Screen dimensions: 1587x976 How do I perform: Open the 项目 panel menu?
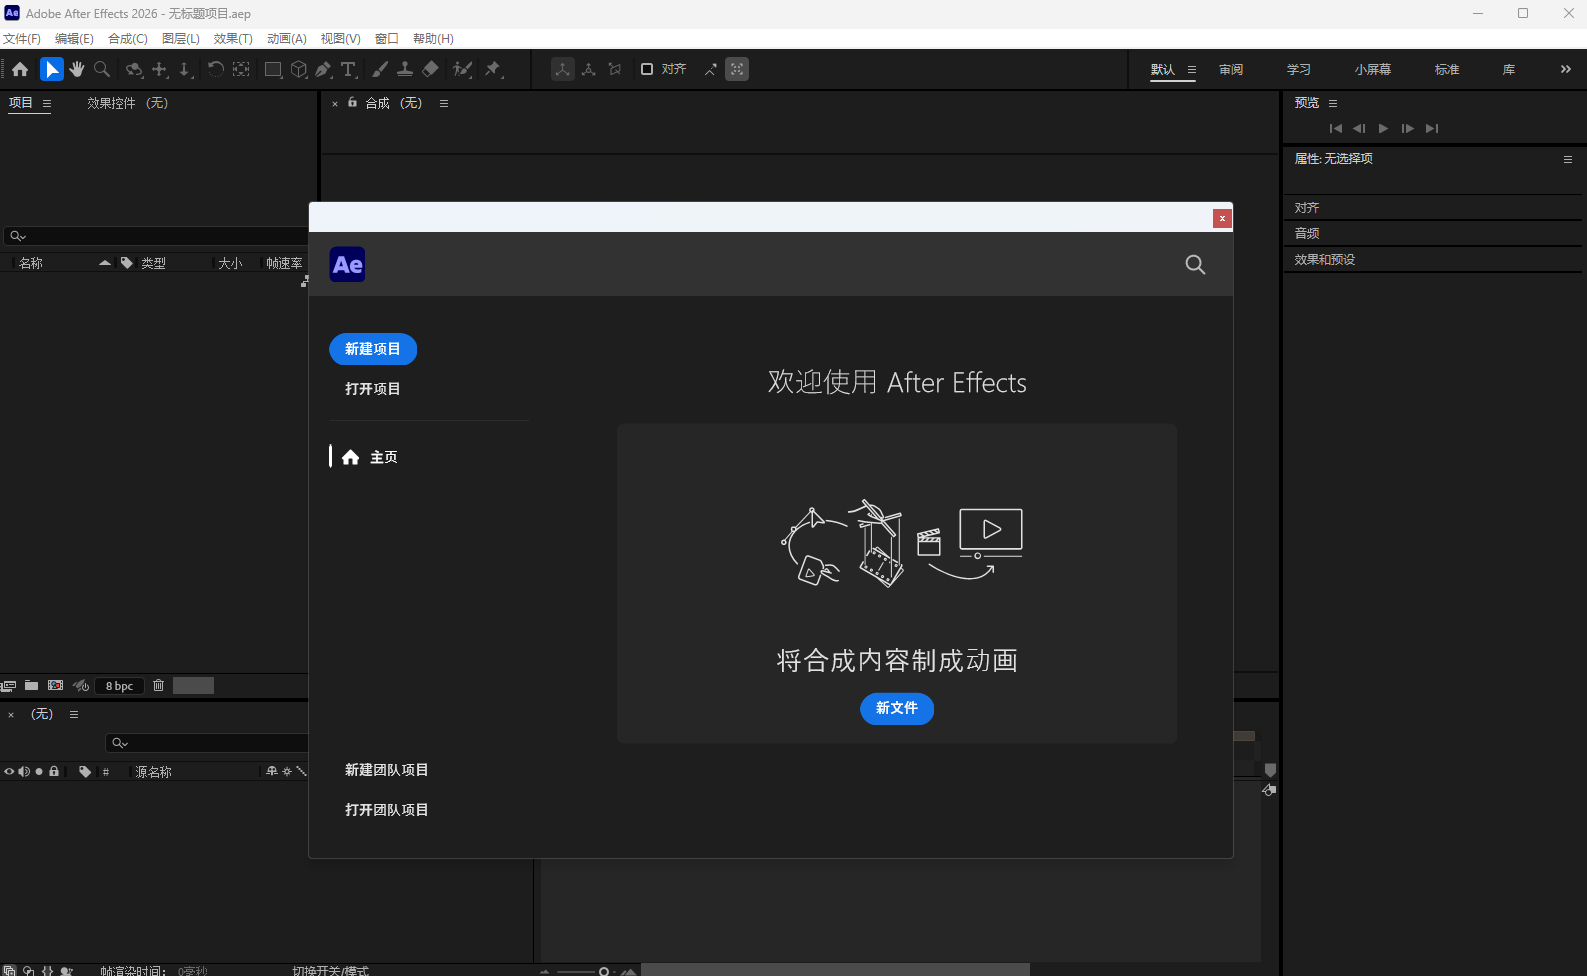point(47,103)
